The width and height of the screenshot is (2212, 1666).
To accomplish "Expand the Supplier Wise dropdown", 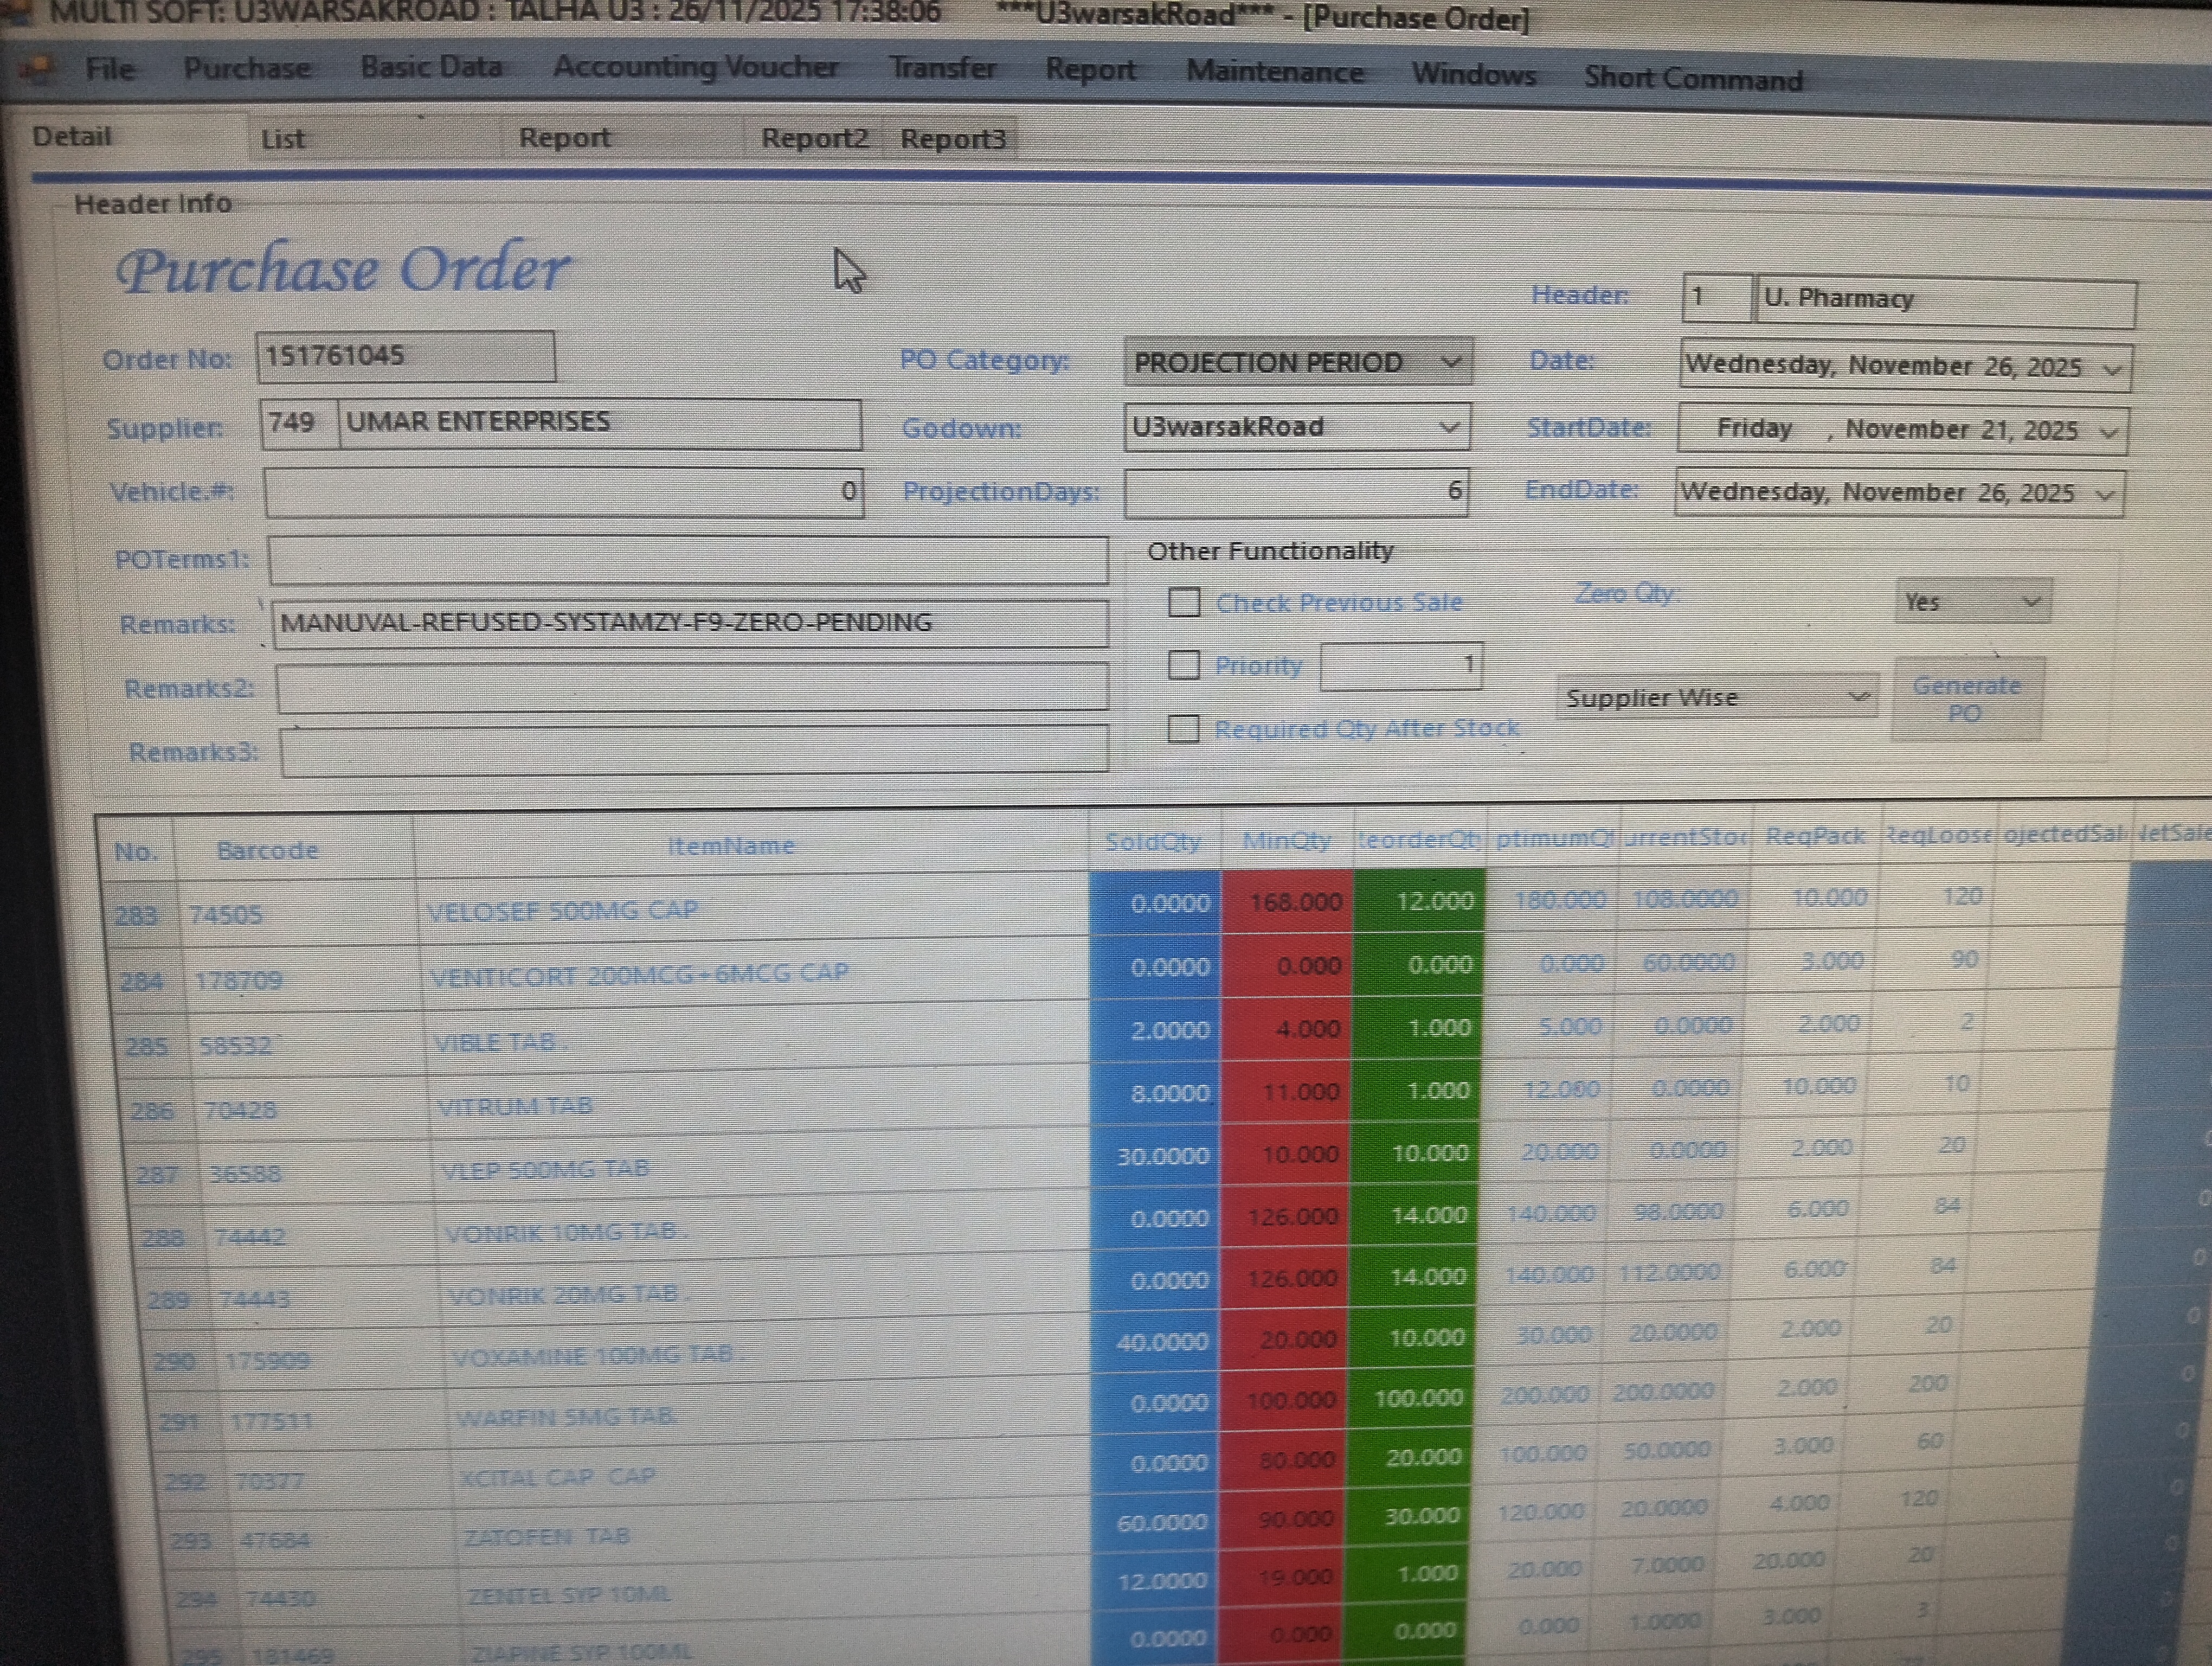I will point(1857,697).
